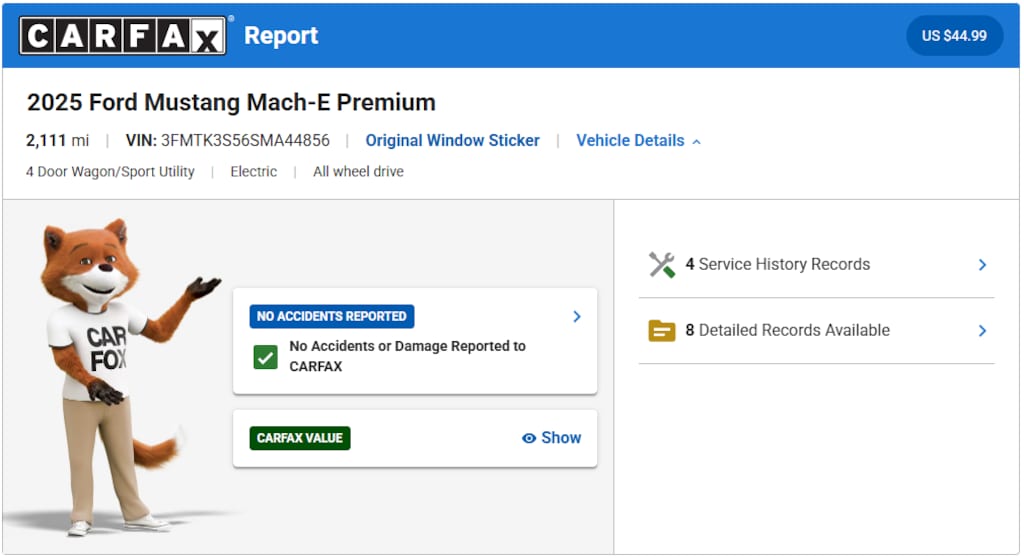The image size is (1024, 559).
Task: Expand the Service History Records chevron
Action: coord(982,264)
